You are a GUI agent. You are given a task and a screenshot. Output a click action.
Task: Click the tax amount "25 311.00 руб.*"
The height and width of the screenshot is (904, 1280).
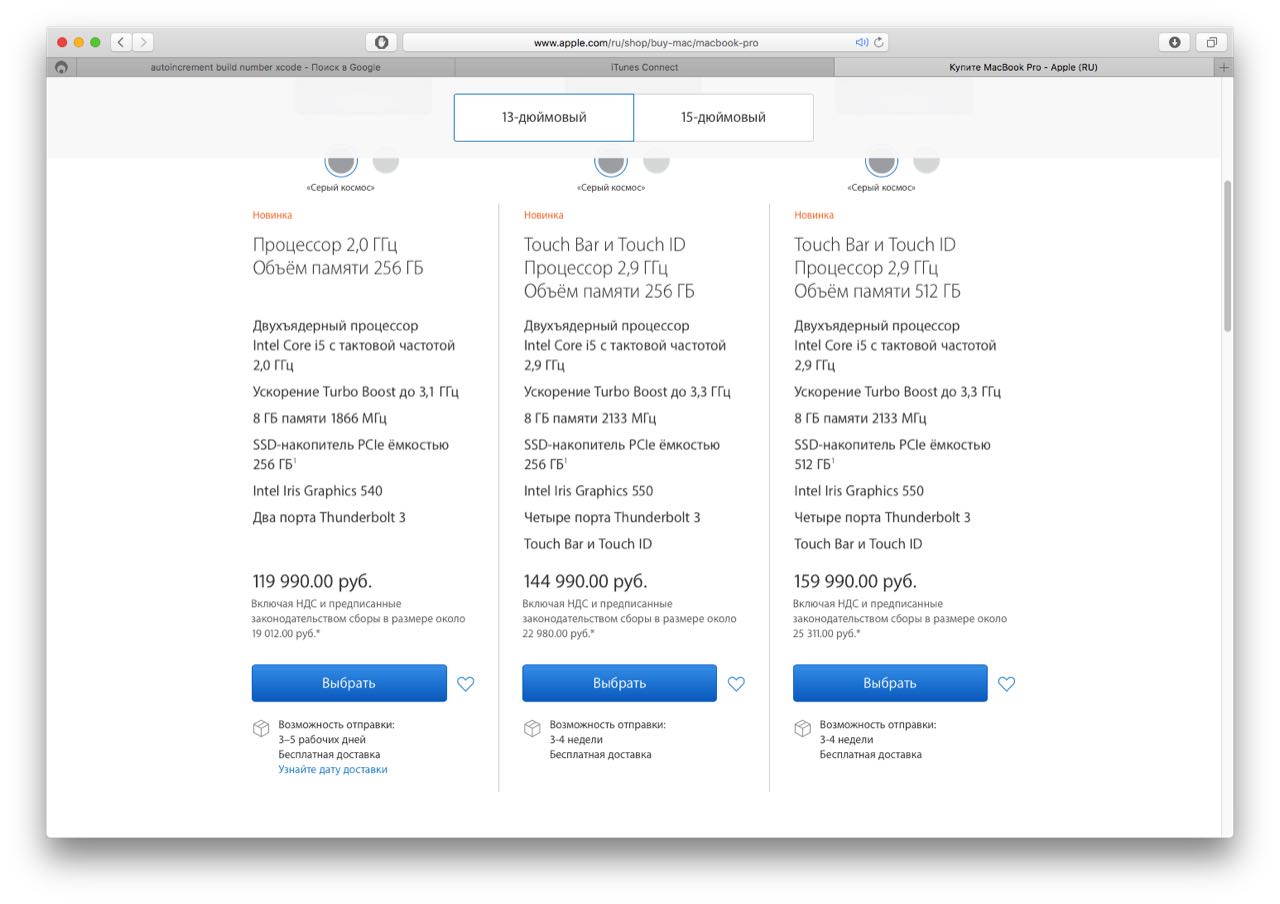tap(828, 633)
